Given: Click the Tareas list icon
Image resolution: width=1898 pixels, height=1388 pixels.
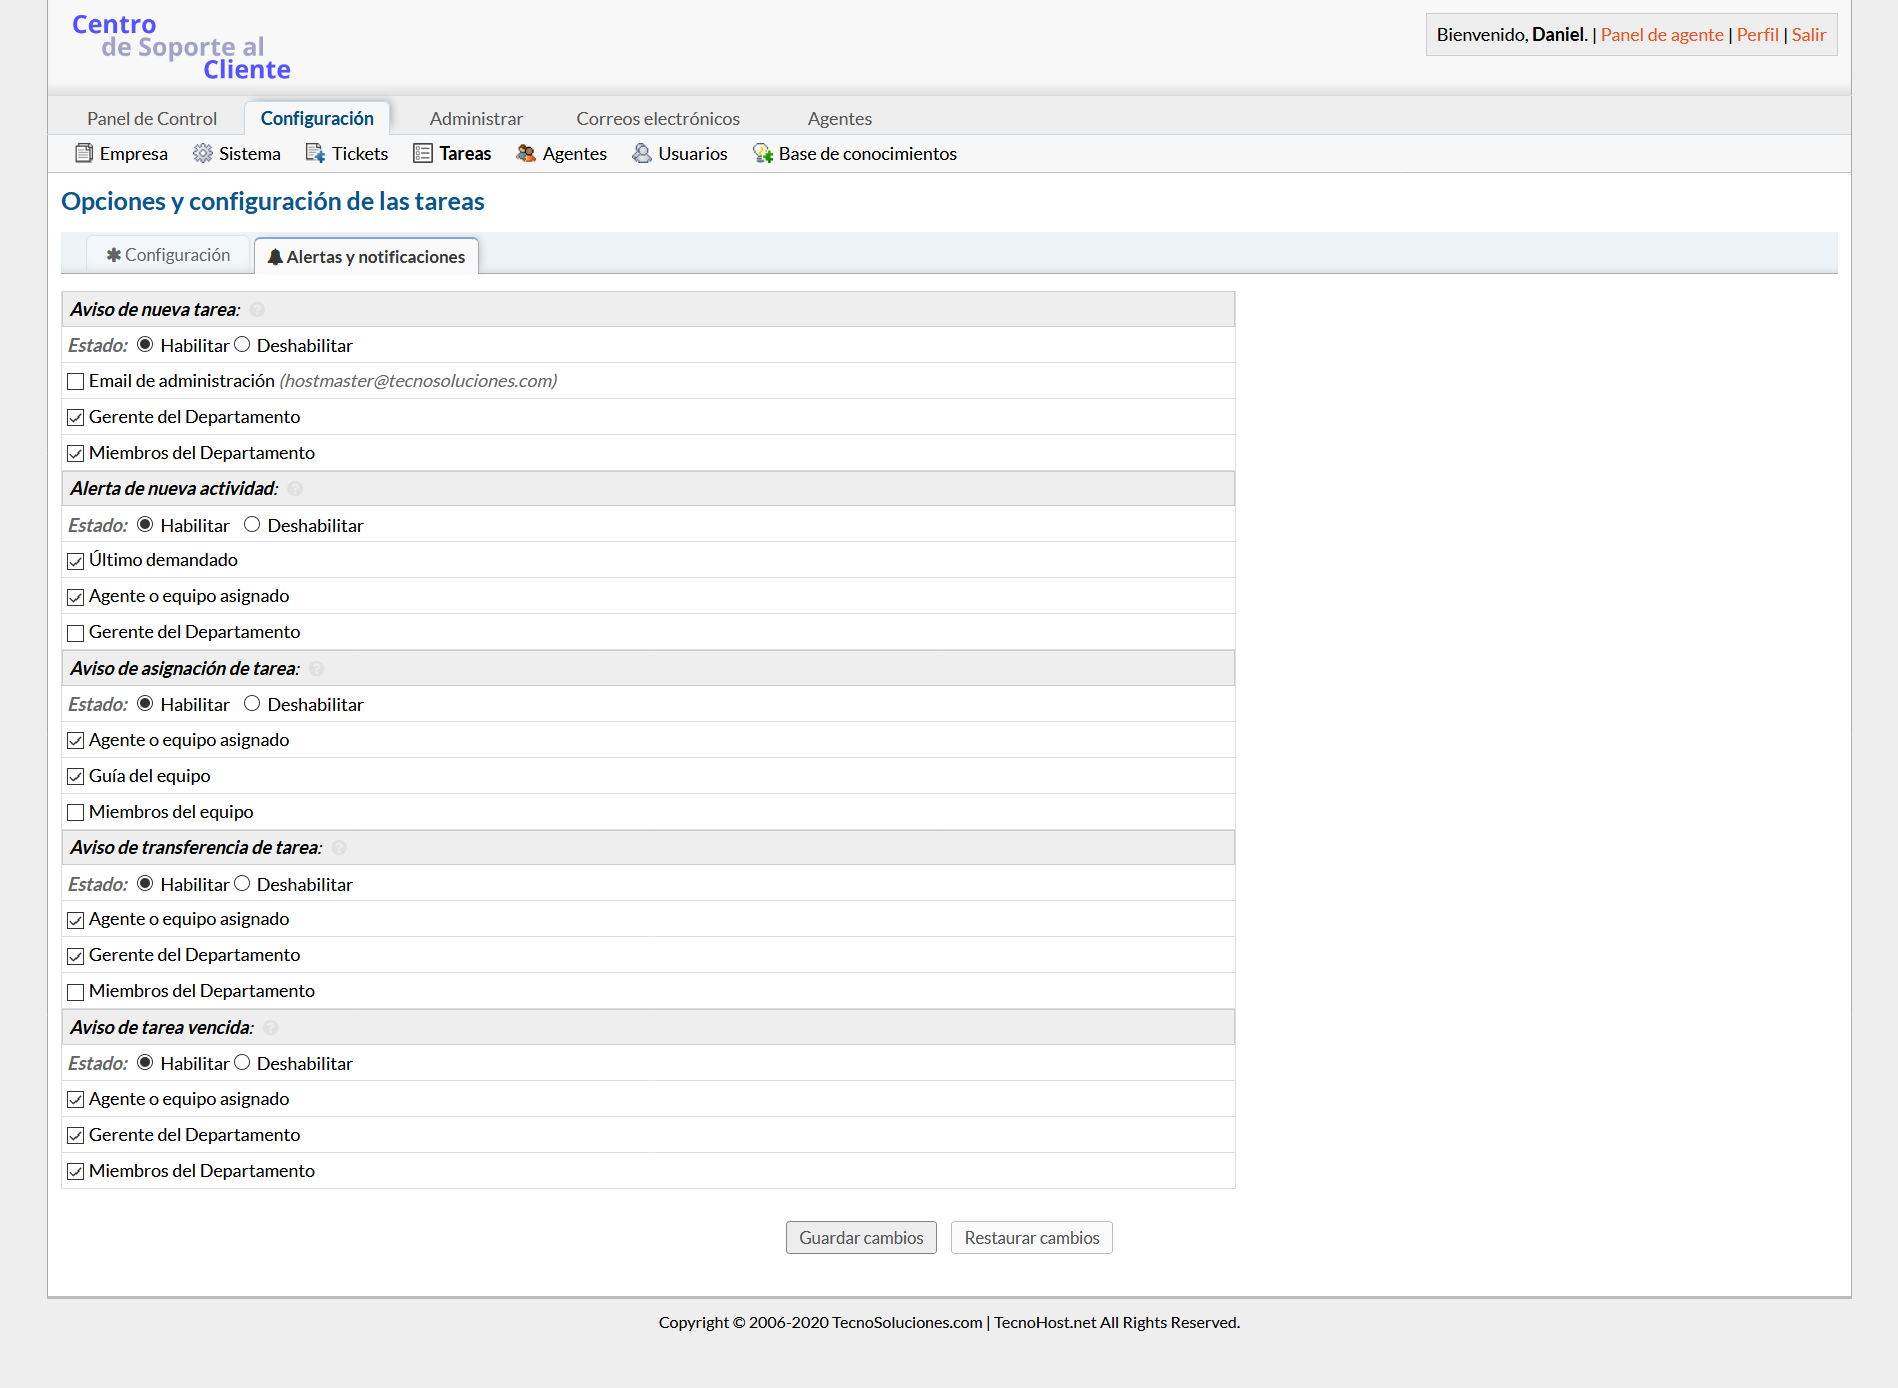Looking at the screenshot, I should tap(423, 153).
